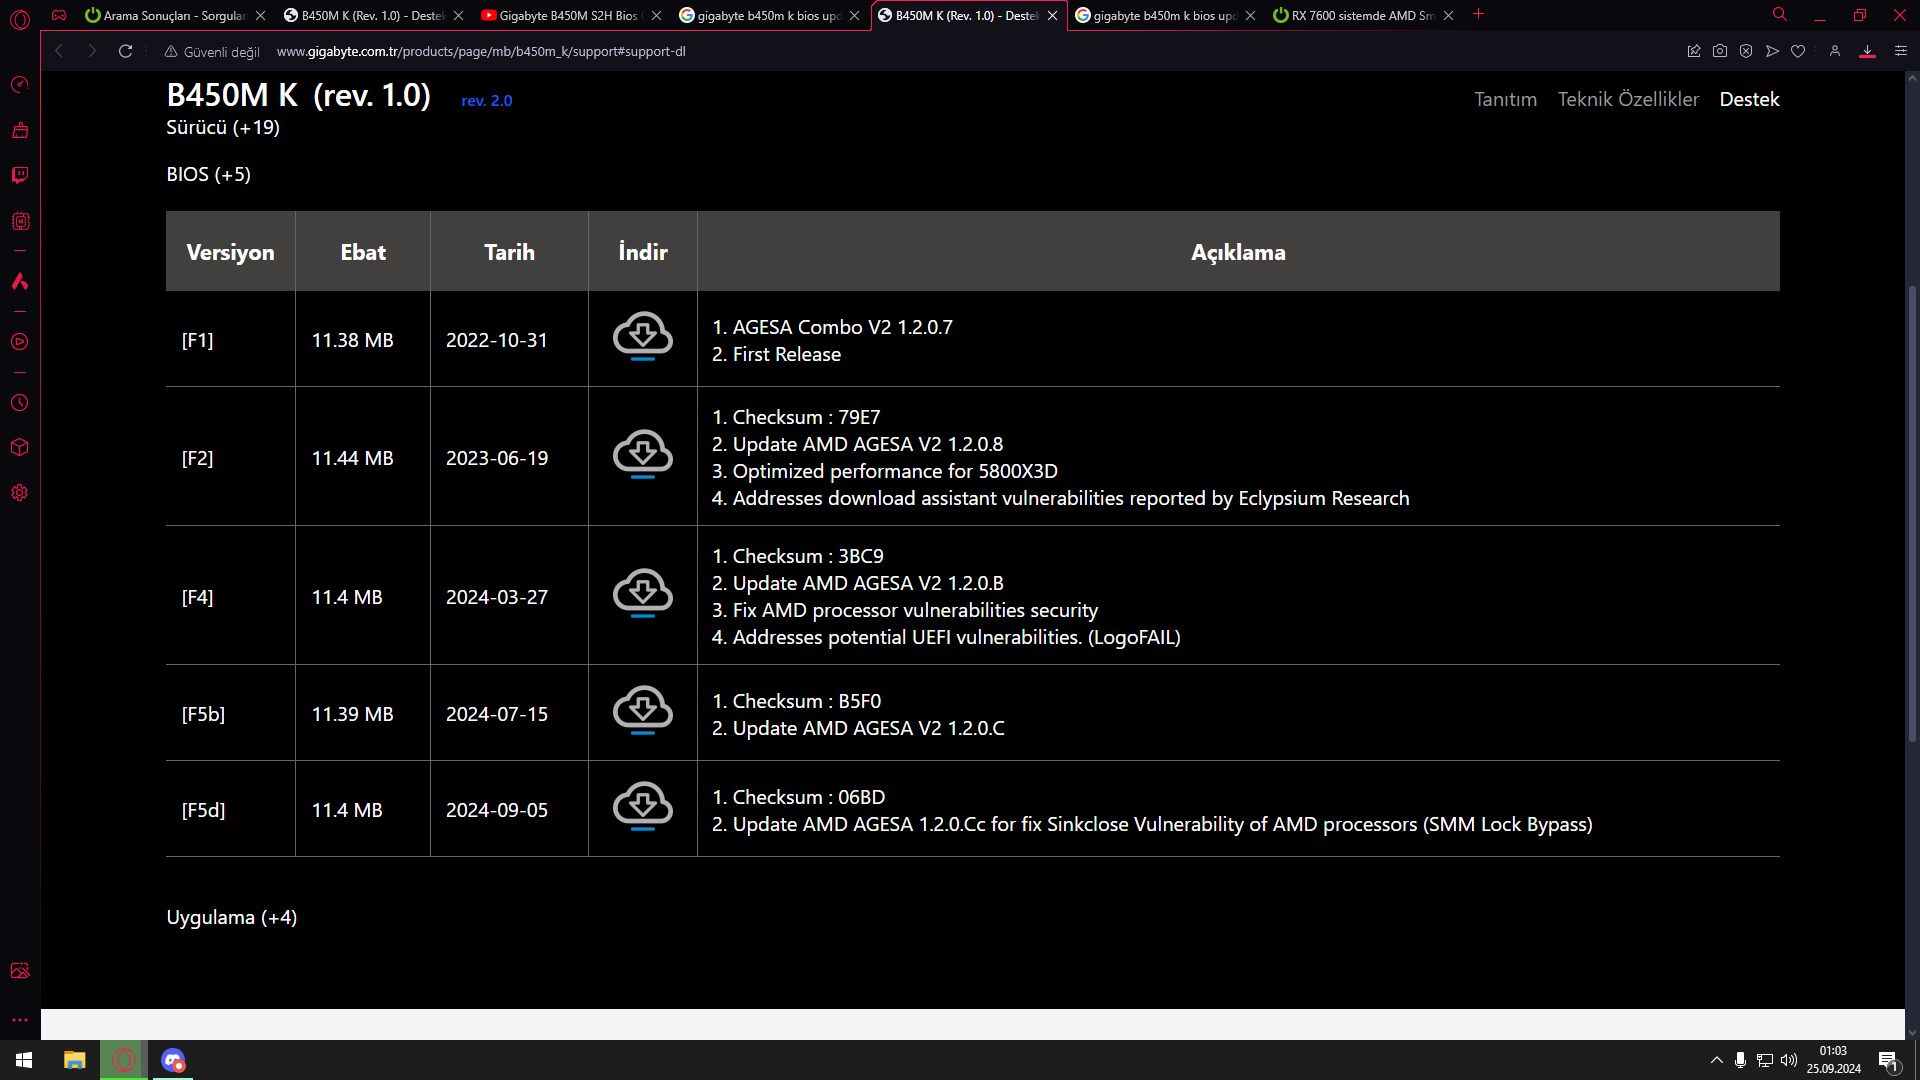Open History clock icon in sidebar
This screenshot has height=1080, width=1920.
pos(20,403)
